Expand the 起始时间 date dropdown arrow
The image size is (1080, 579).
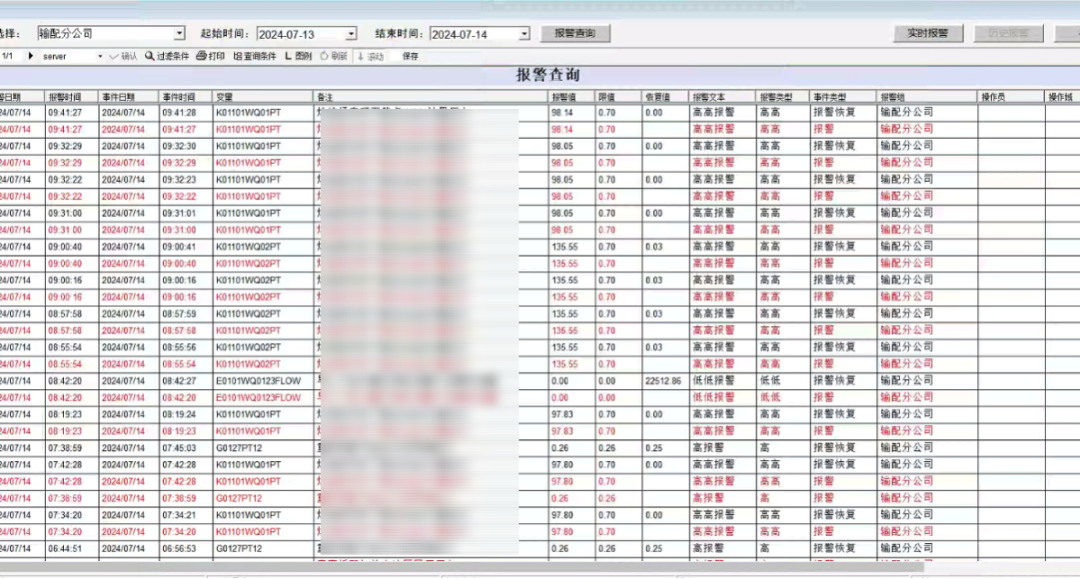pos(351,34)
